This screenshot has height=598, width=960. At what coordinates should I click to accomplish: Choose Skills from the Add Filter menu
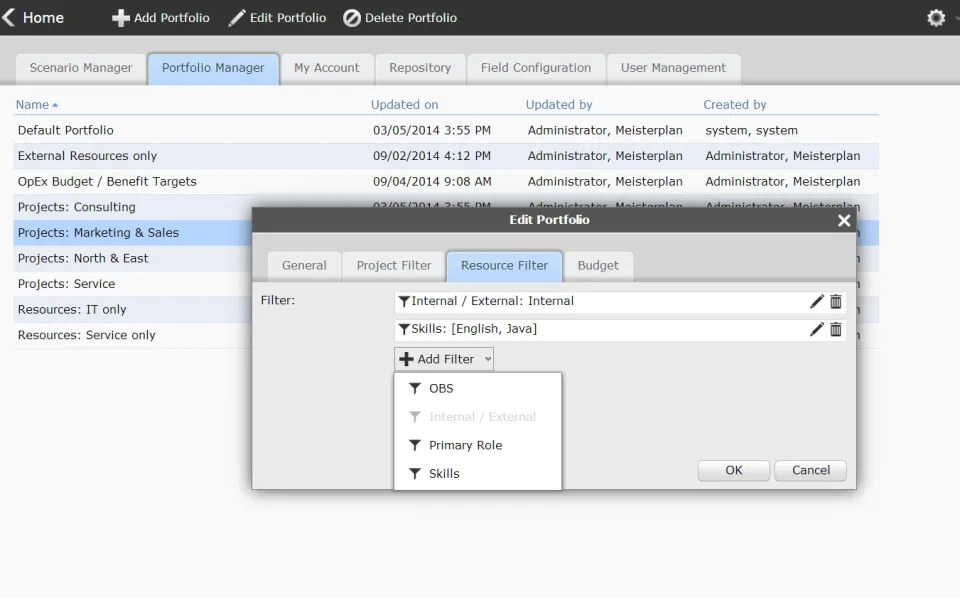[478, 474]
